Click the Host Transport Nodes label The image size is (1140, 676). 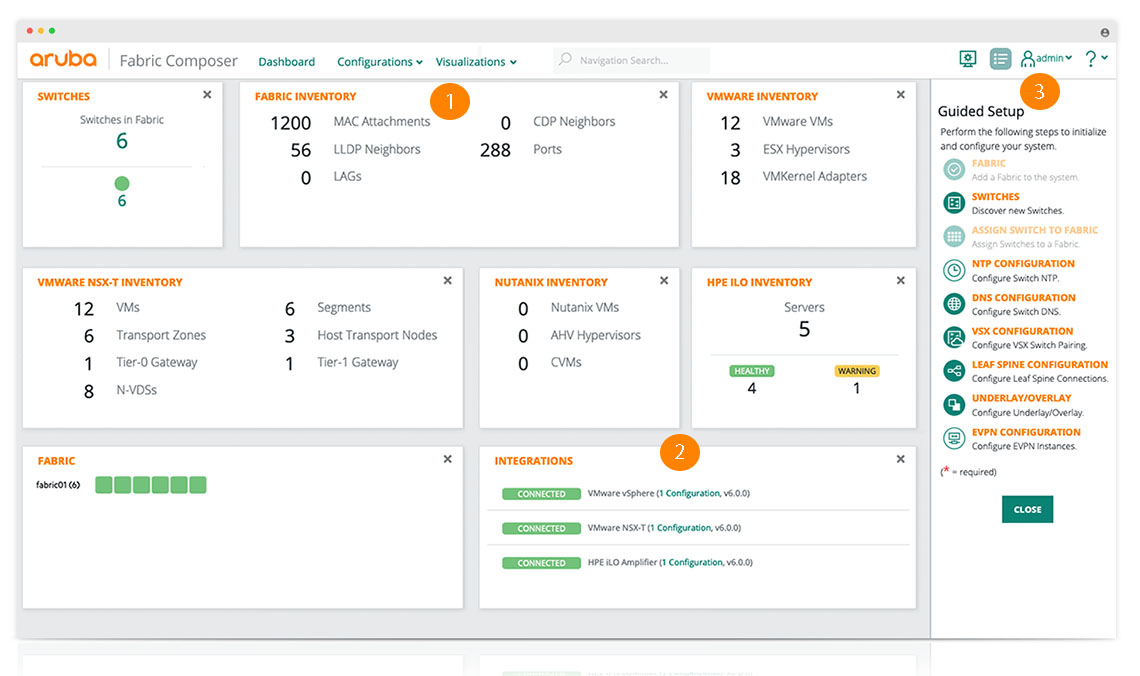pyautogui.click(x=377, y=335)
